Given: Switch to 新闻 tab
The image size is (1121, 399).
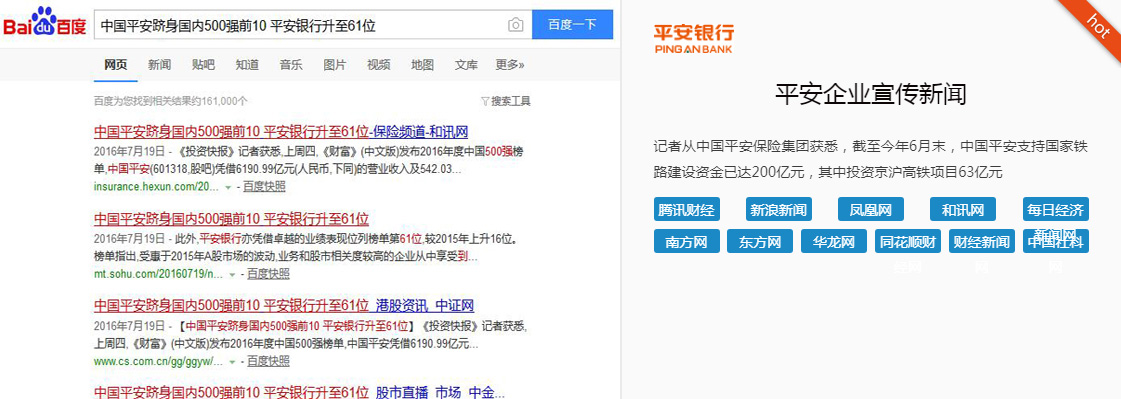Looking at the screenshot, I should coord(159,64).
